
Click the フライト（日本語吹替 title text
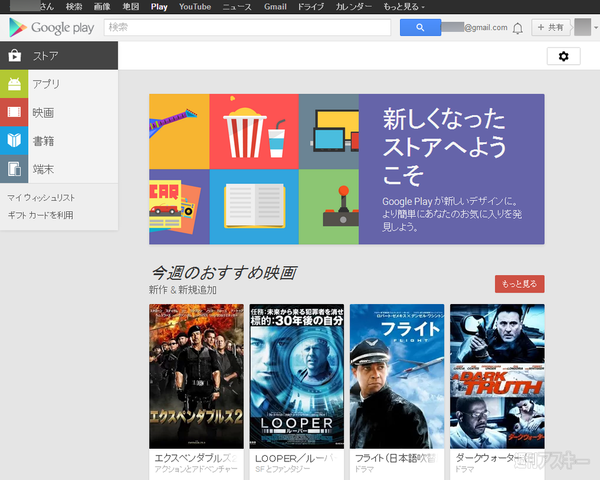point(396,458)
